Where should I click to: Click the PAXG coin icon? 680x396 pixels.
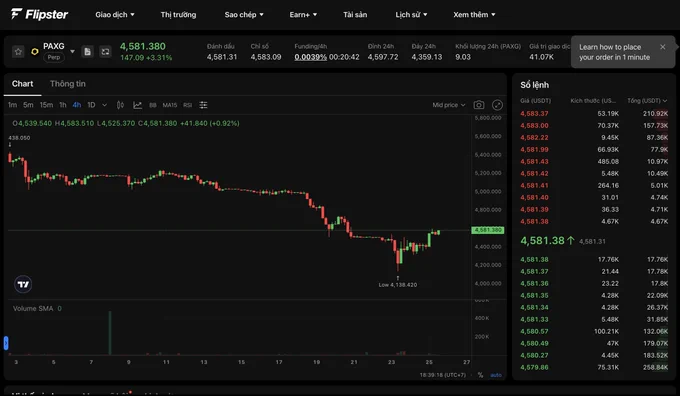tap(35, 52)
